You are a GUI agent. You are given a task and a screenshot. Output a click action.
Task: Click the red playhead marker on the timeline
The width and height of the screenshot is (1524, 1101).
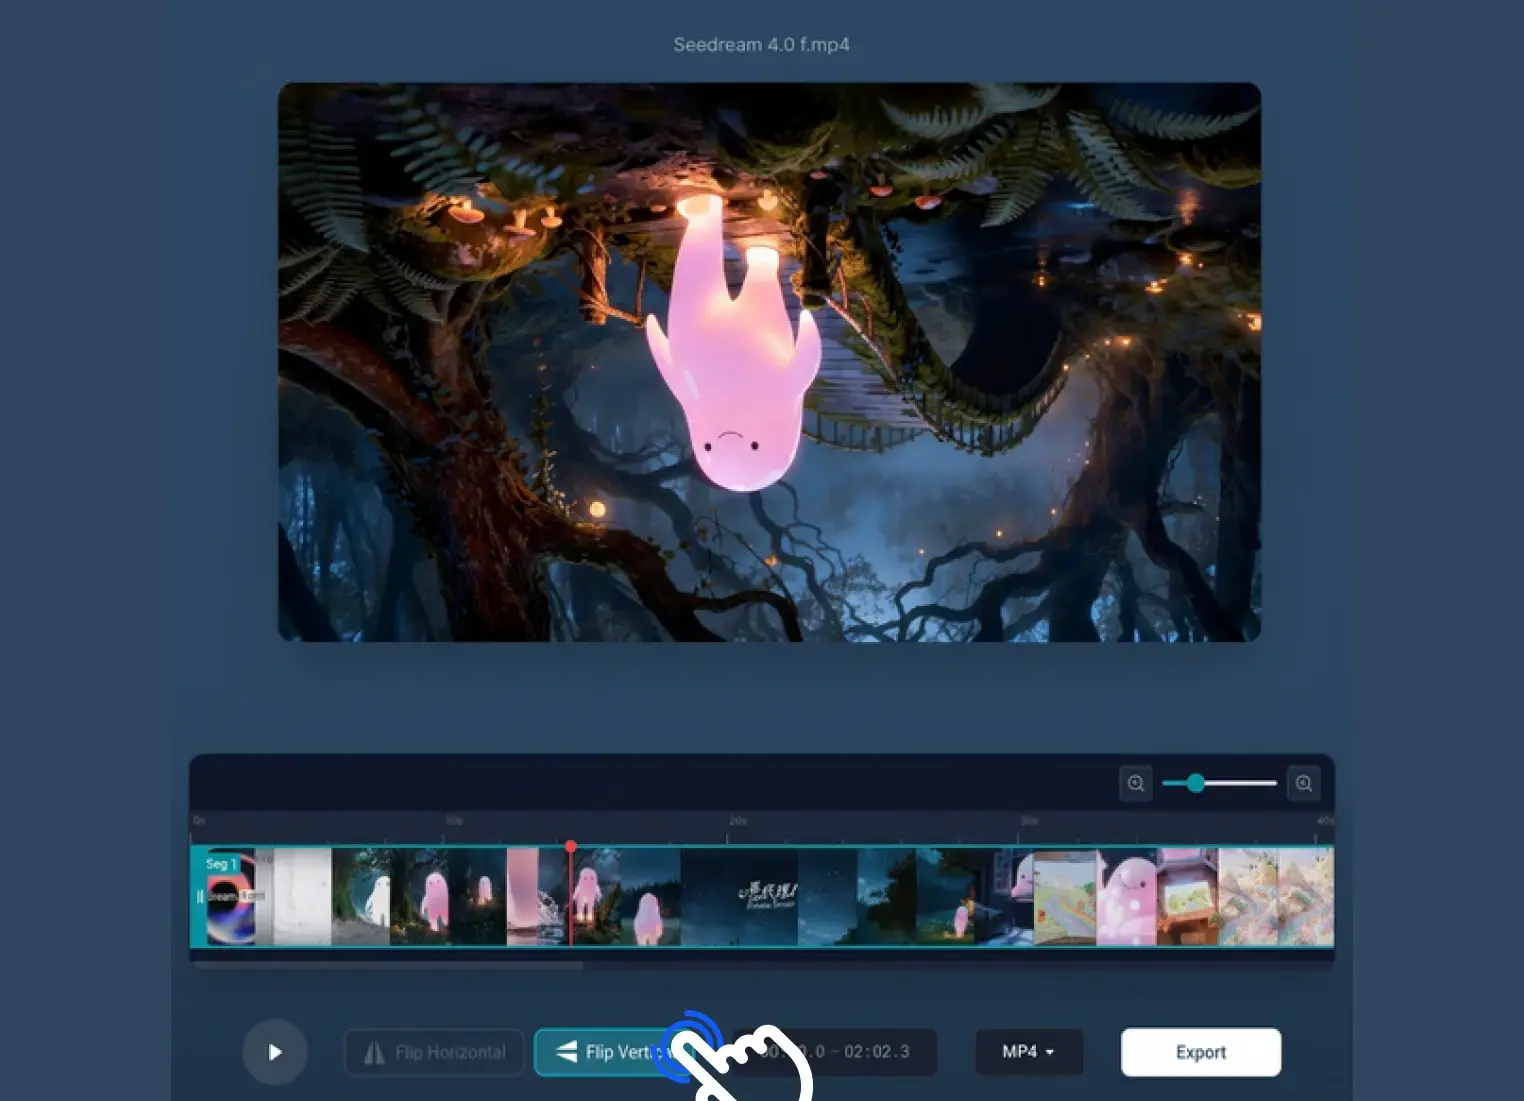click(570, 847)
